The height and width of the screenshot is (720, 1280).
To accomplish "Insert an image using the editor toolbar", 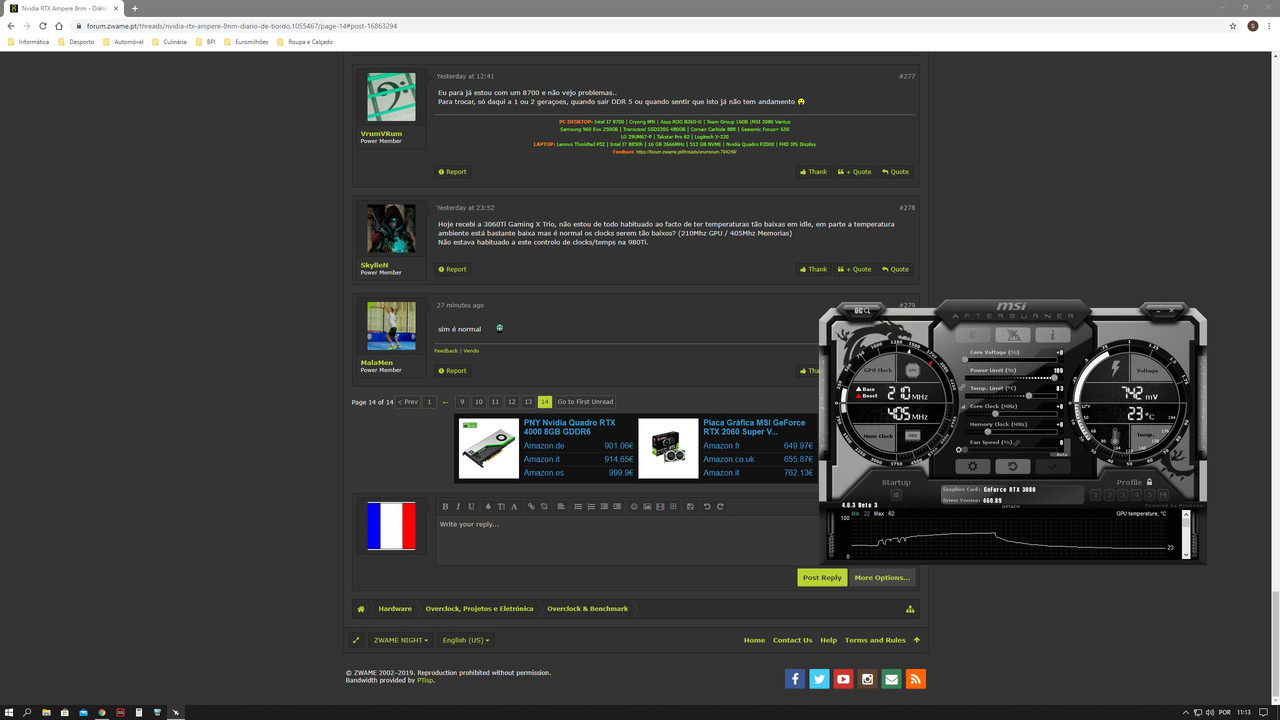I will tap(647, 506).
